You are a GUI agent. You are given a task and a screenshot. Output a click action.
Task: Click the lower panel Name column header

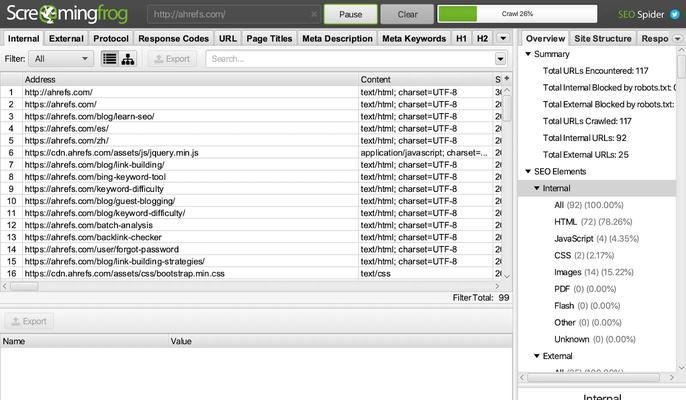84,341
